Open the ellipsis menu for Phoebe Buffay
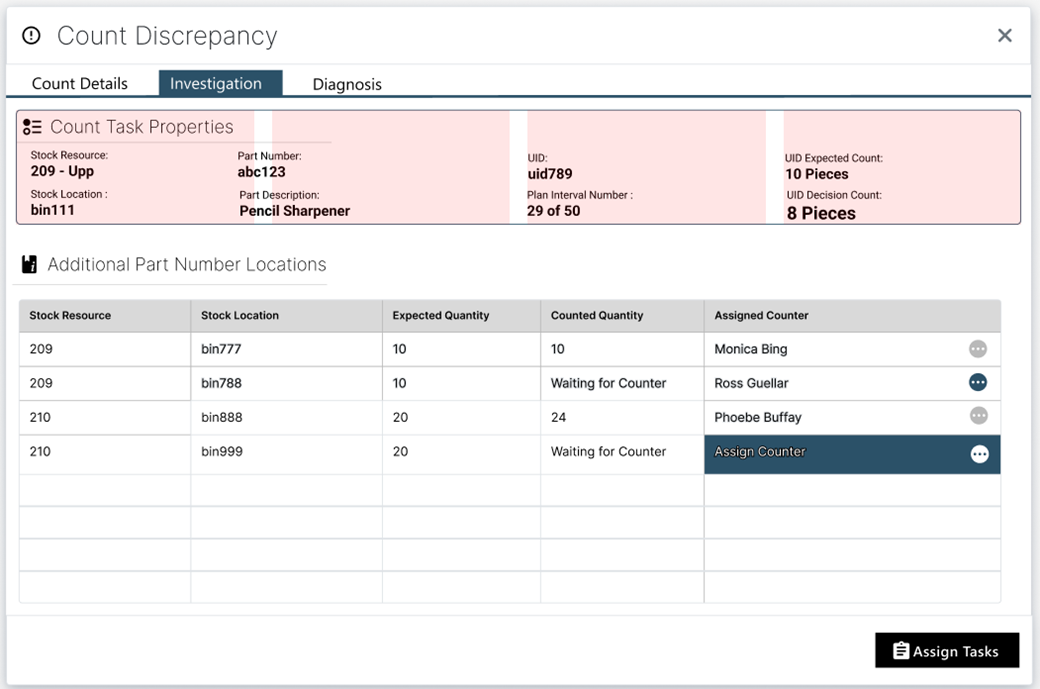The image size is (1040, 689). click(x=978, y=417)
